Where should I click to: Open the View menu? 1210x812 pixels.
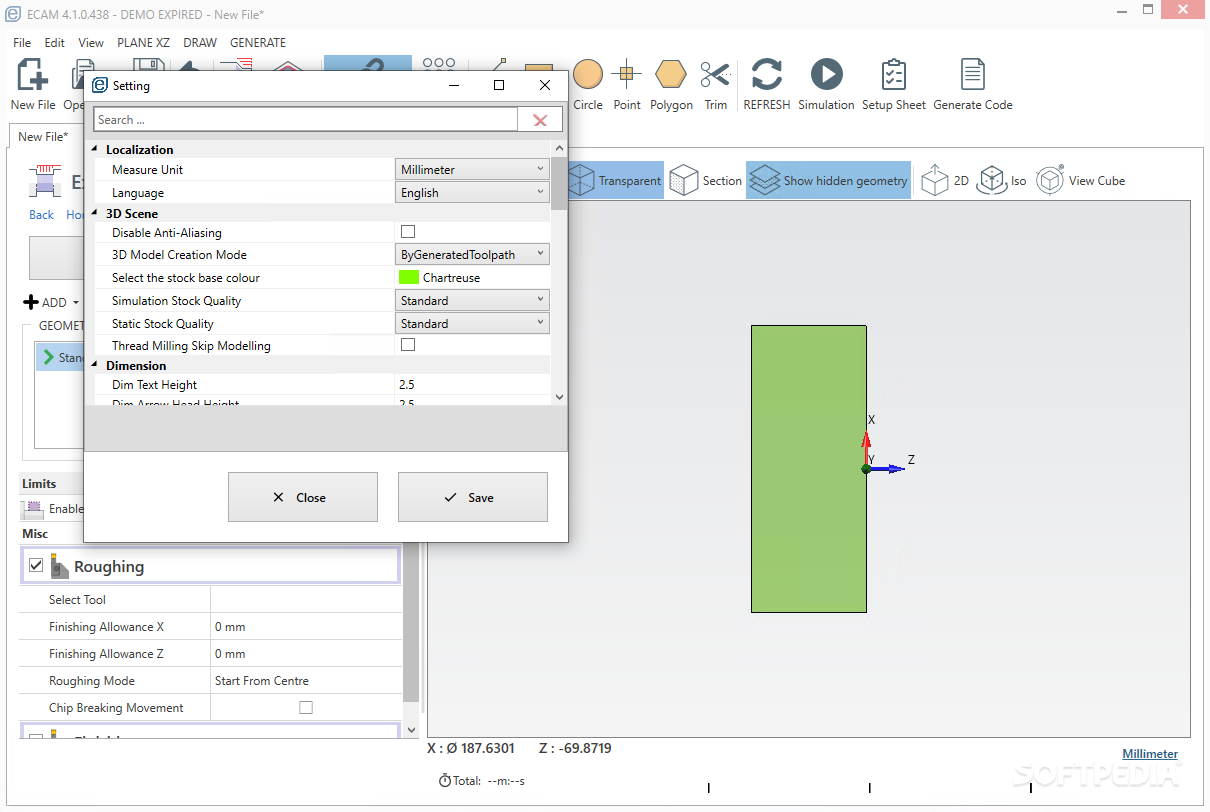[91, 43]
